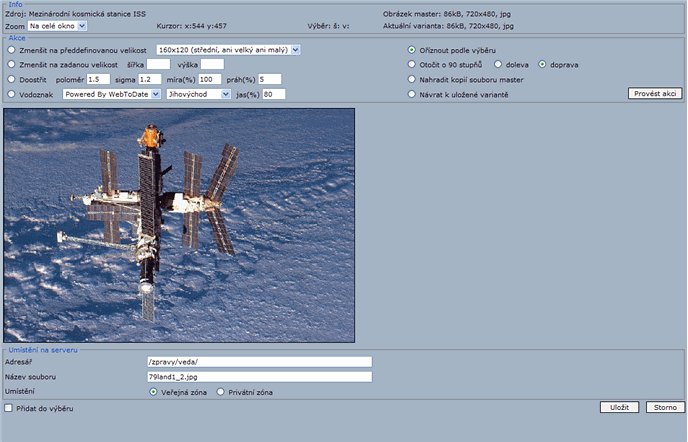
Task: Open the 'Powered By WebToDate' watermark dropdown
Action: pyautogui.click(x=111, y=94)
